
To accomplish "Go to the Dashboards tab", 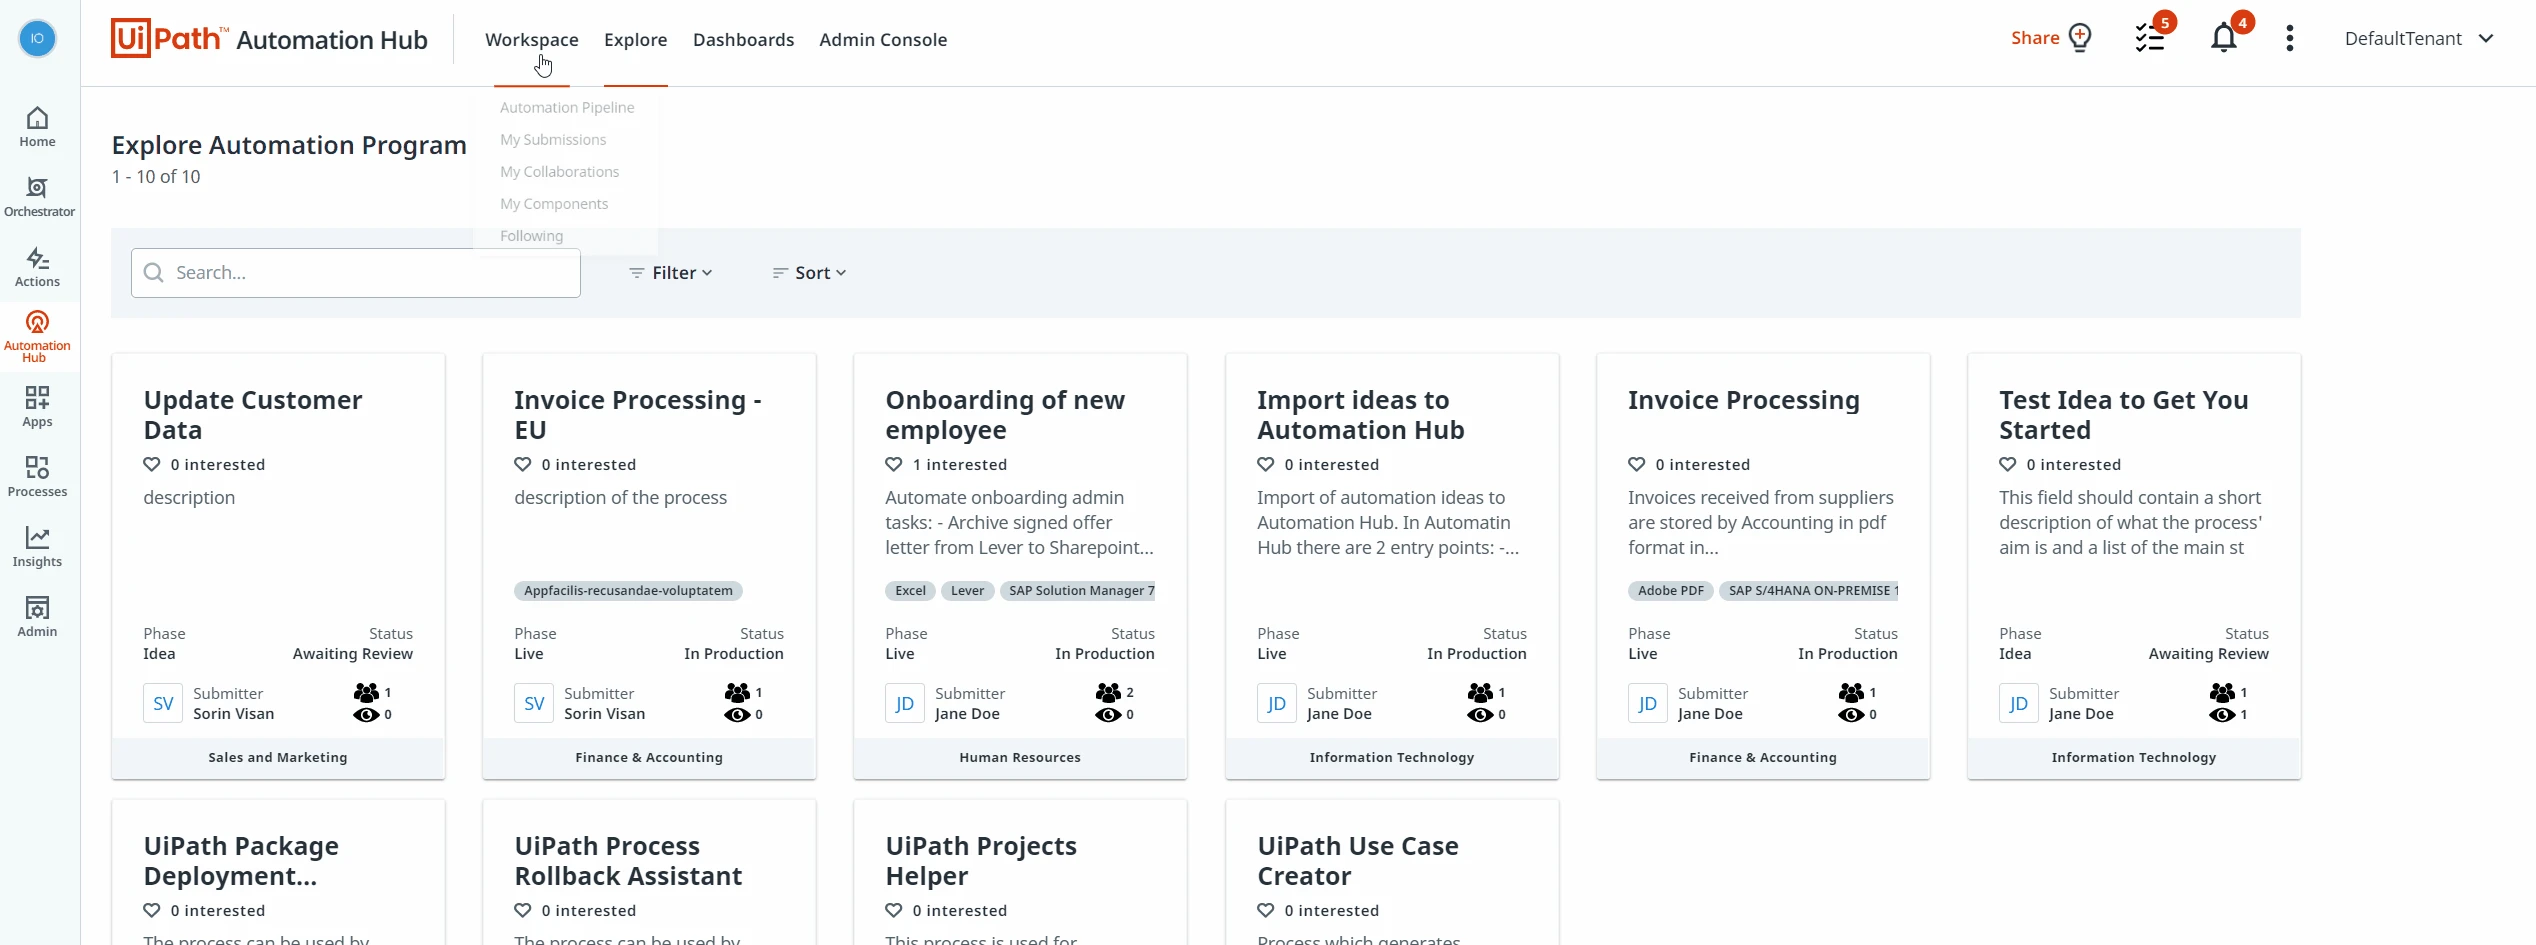I will pyautogui.click(x=744, y=40).
